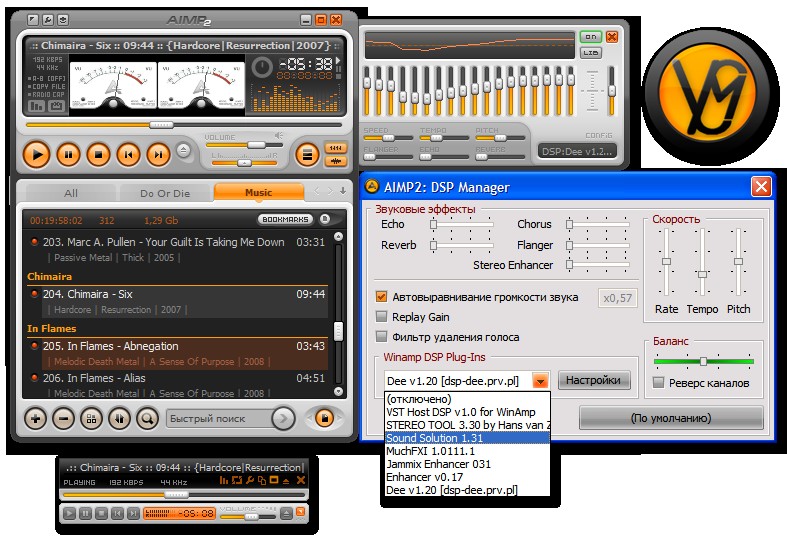The image size is (787, 539).
Task: Click the green Баланс slider in DSP Manager
Action: tap(704, 361)
